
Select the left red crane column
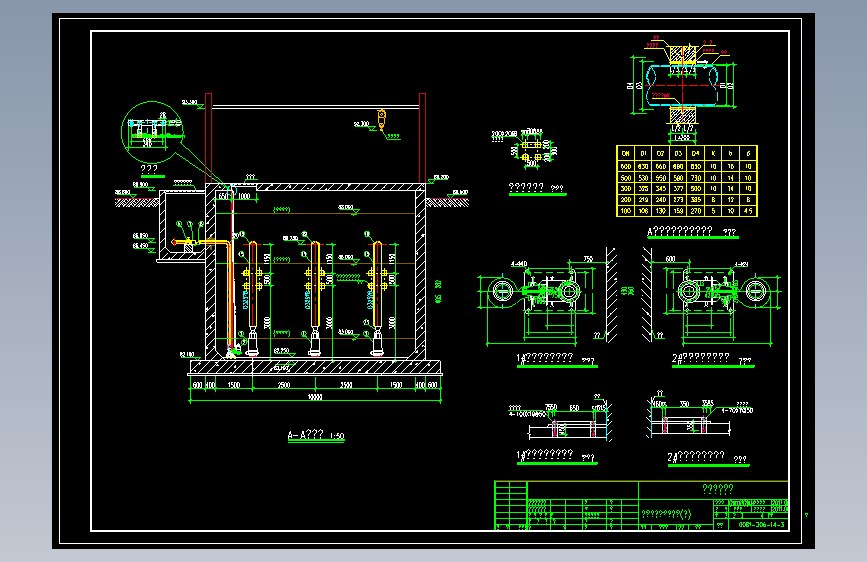coord(208,138)
